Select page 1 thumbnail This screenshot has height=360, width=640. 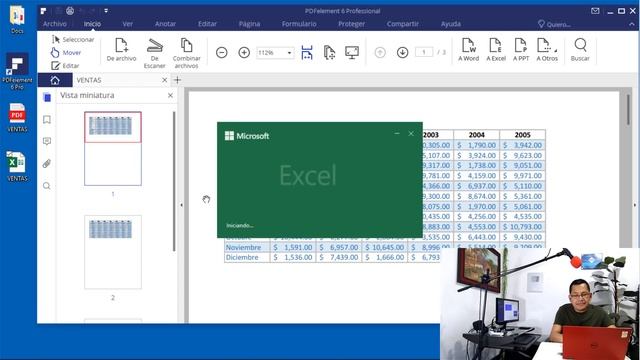point(113,149)
